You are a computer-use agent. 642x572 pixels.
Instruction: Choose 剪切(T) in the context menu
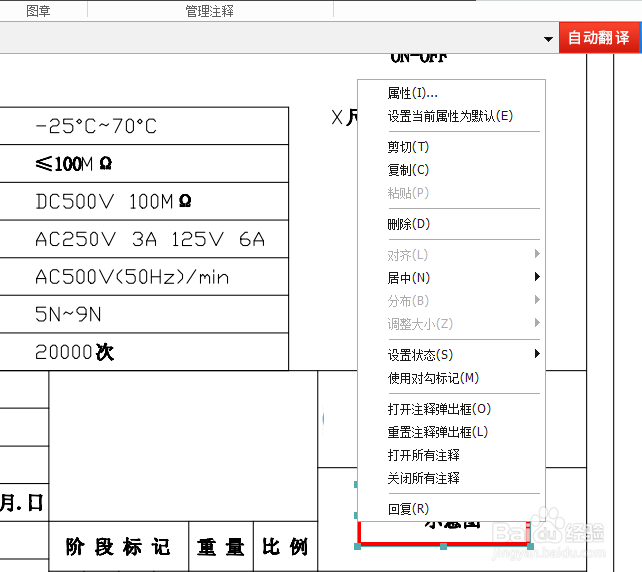click(451, 147)
